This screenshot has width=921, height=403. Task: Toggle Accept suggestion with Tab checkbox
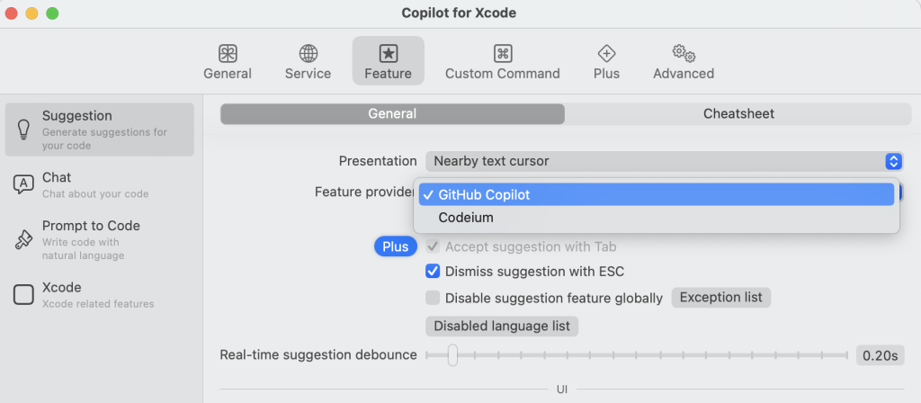(x=433, y=246)
